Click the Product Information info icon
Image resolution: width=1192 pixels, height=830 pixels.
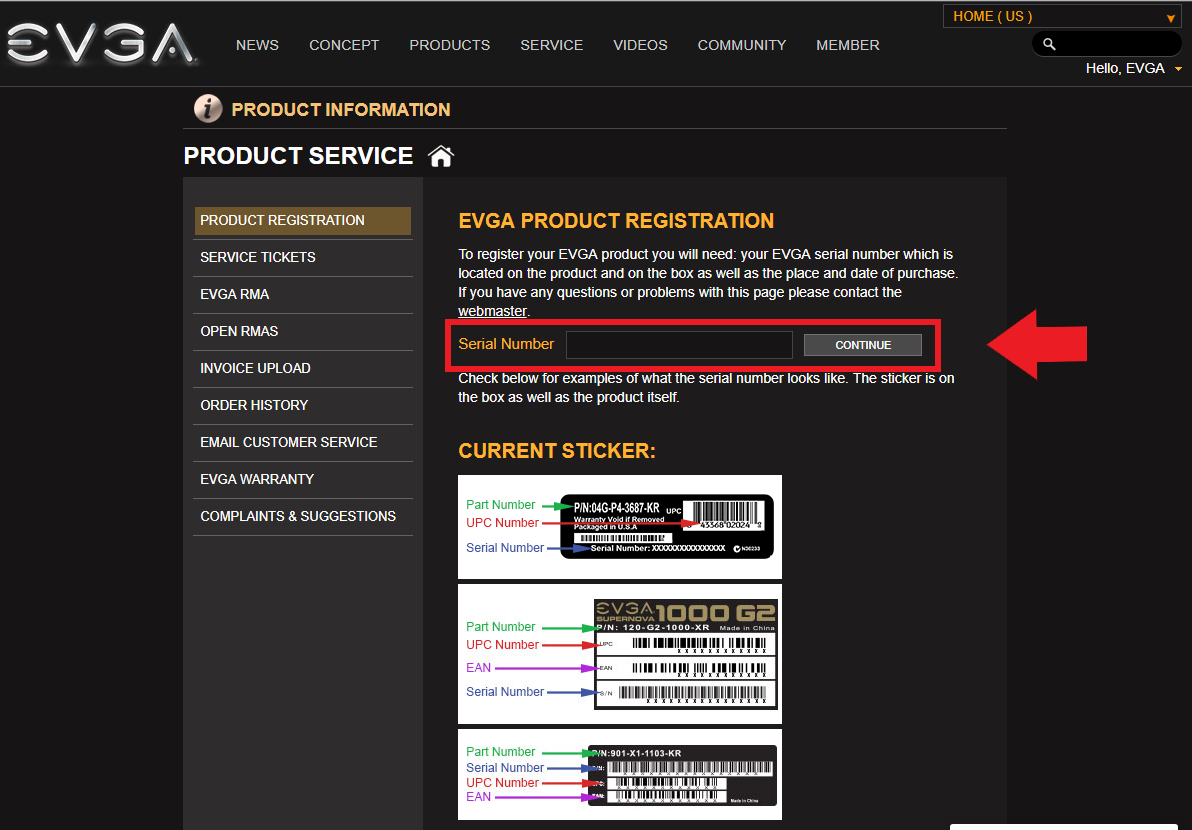click(x=208, y=109)
